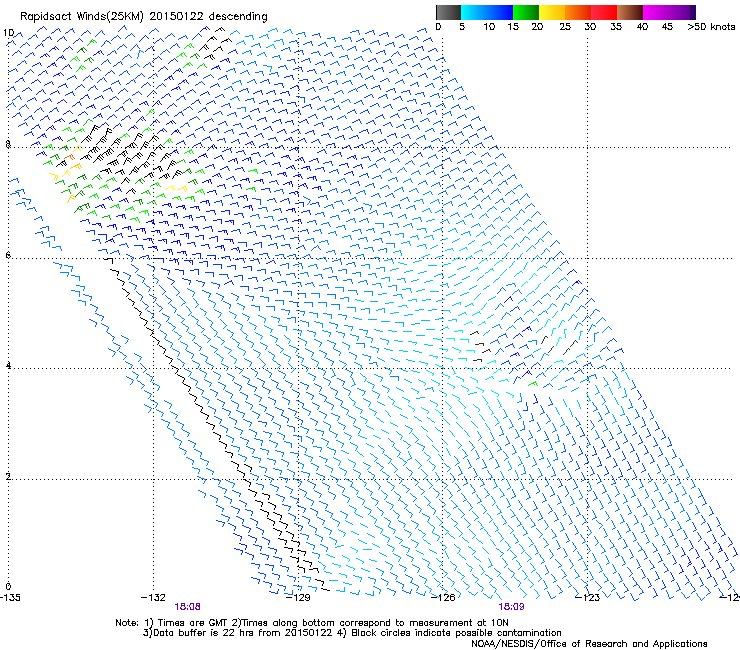Click the brown 35-40 knots color swatch

pos(630,12)
